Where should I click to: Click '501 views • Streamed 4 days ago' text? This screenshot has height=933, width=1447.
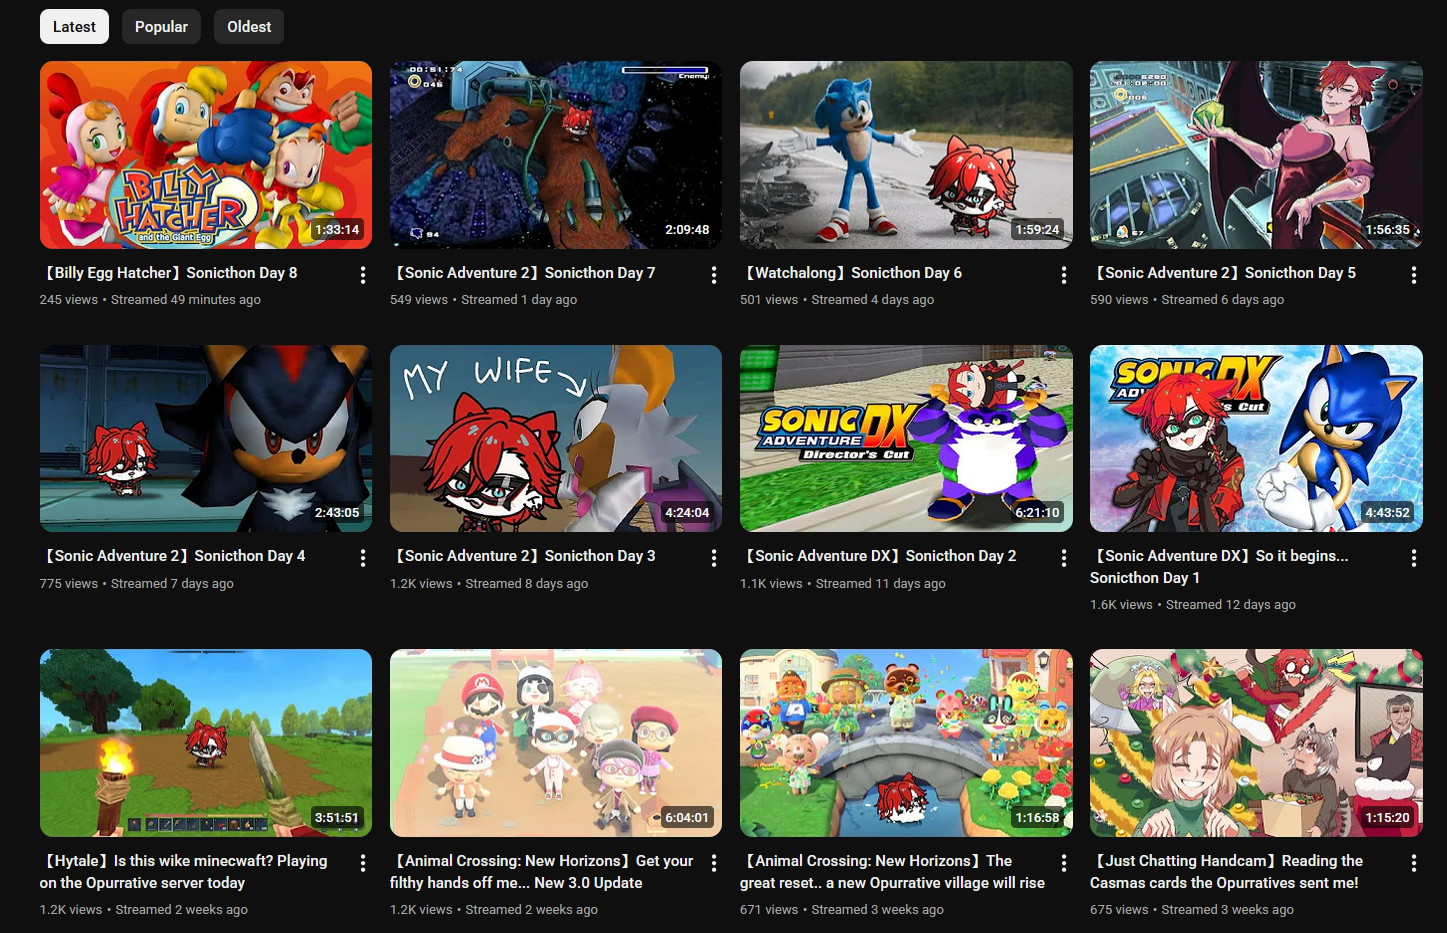837,300
